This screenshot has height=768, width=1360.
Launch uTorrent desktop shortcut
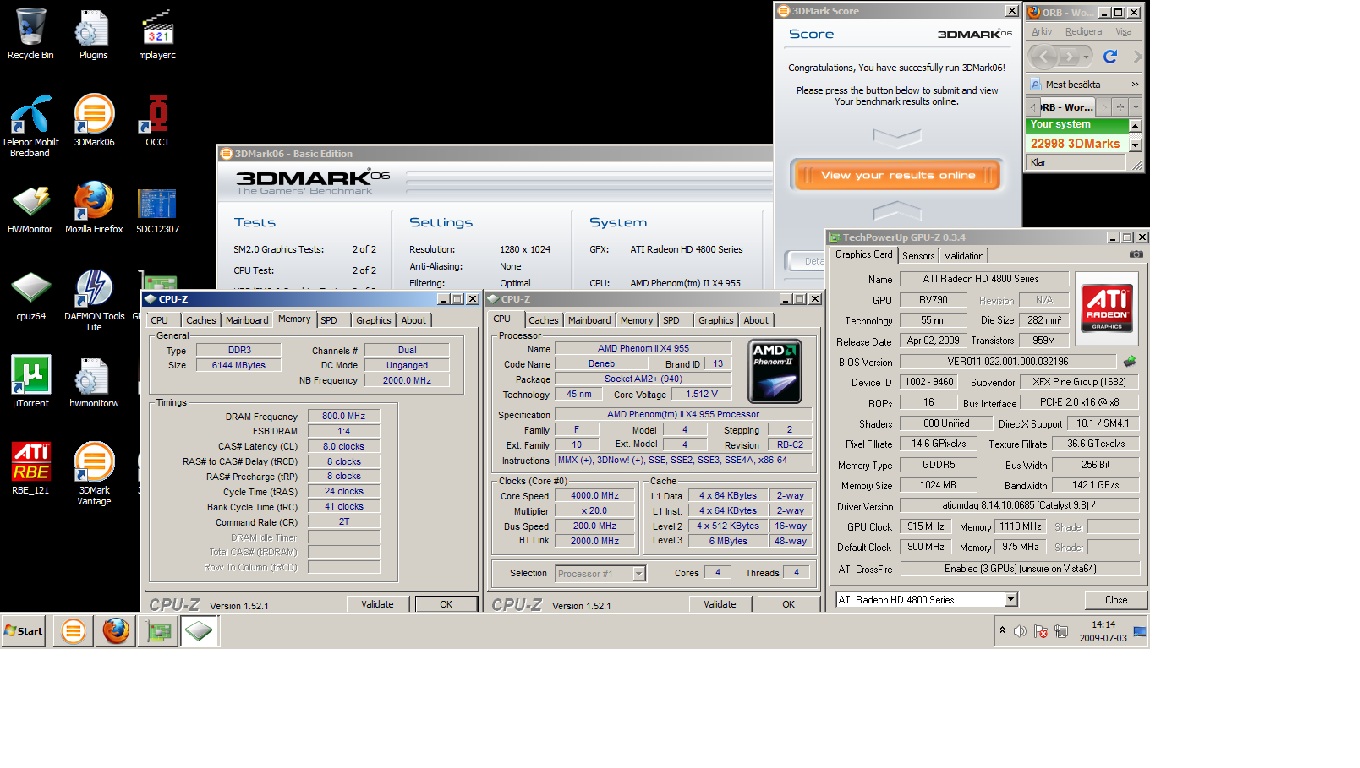point(30,381)
